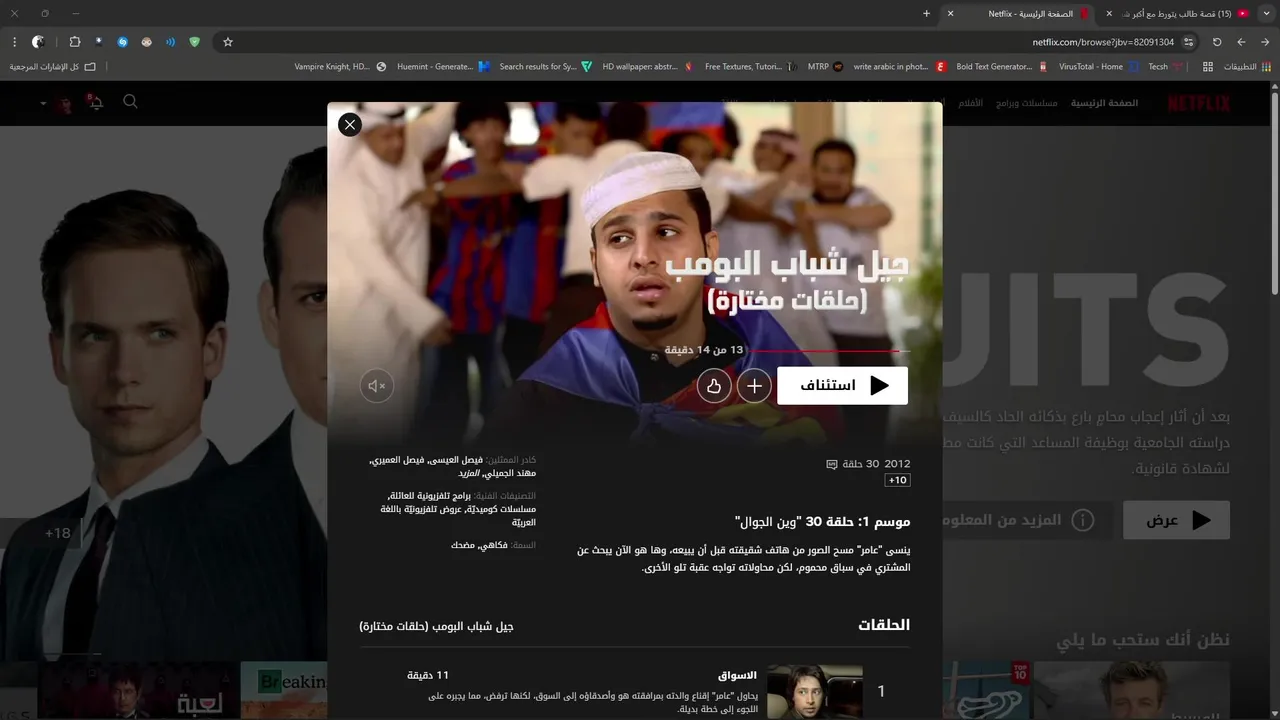
Task: Resume playback with the استئناف button
Action: [x=842, y=385]
